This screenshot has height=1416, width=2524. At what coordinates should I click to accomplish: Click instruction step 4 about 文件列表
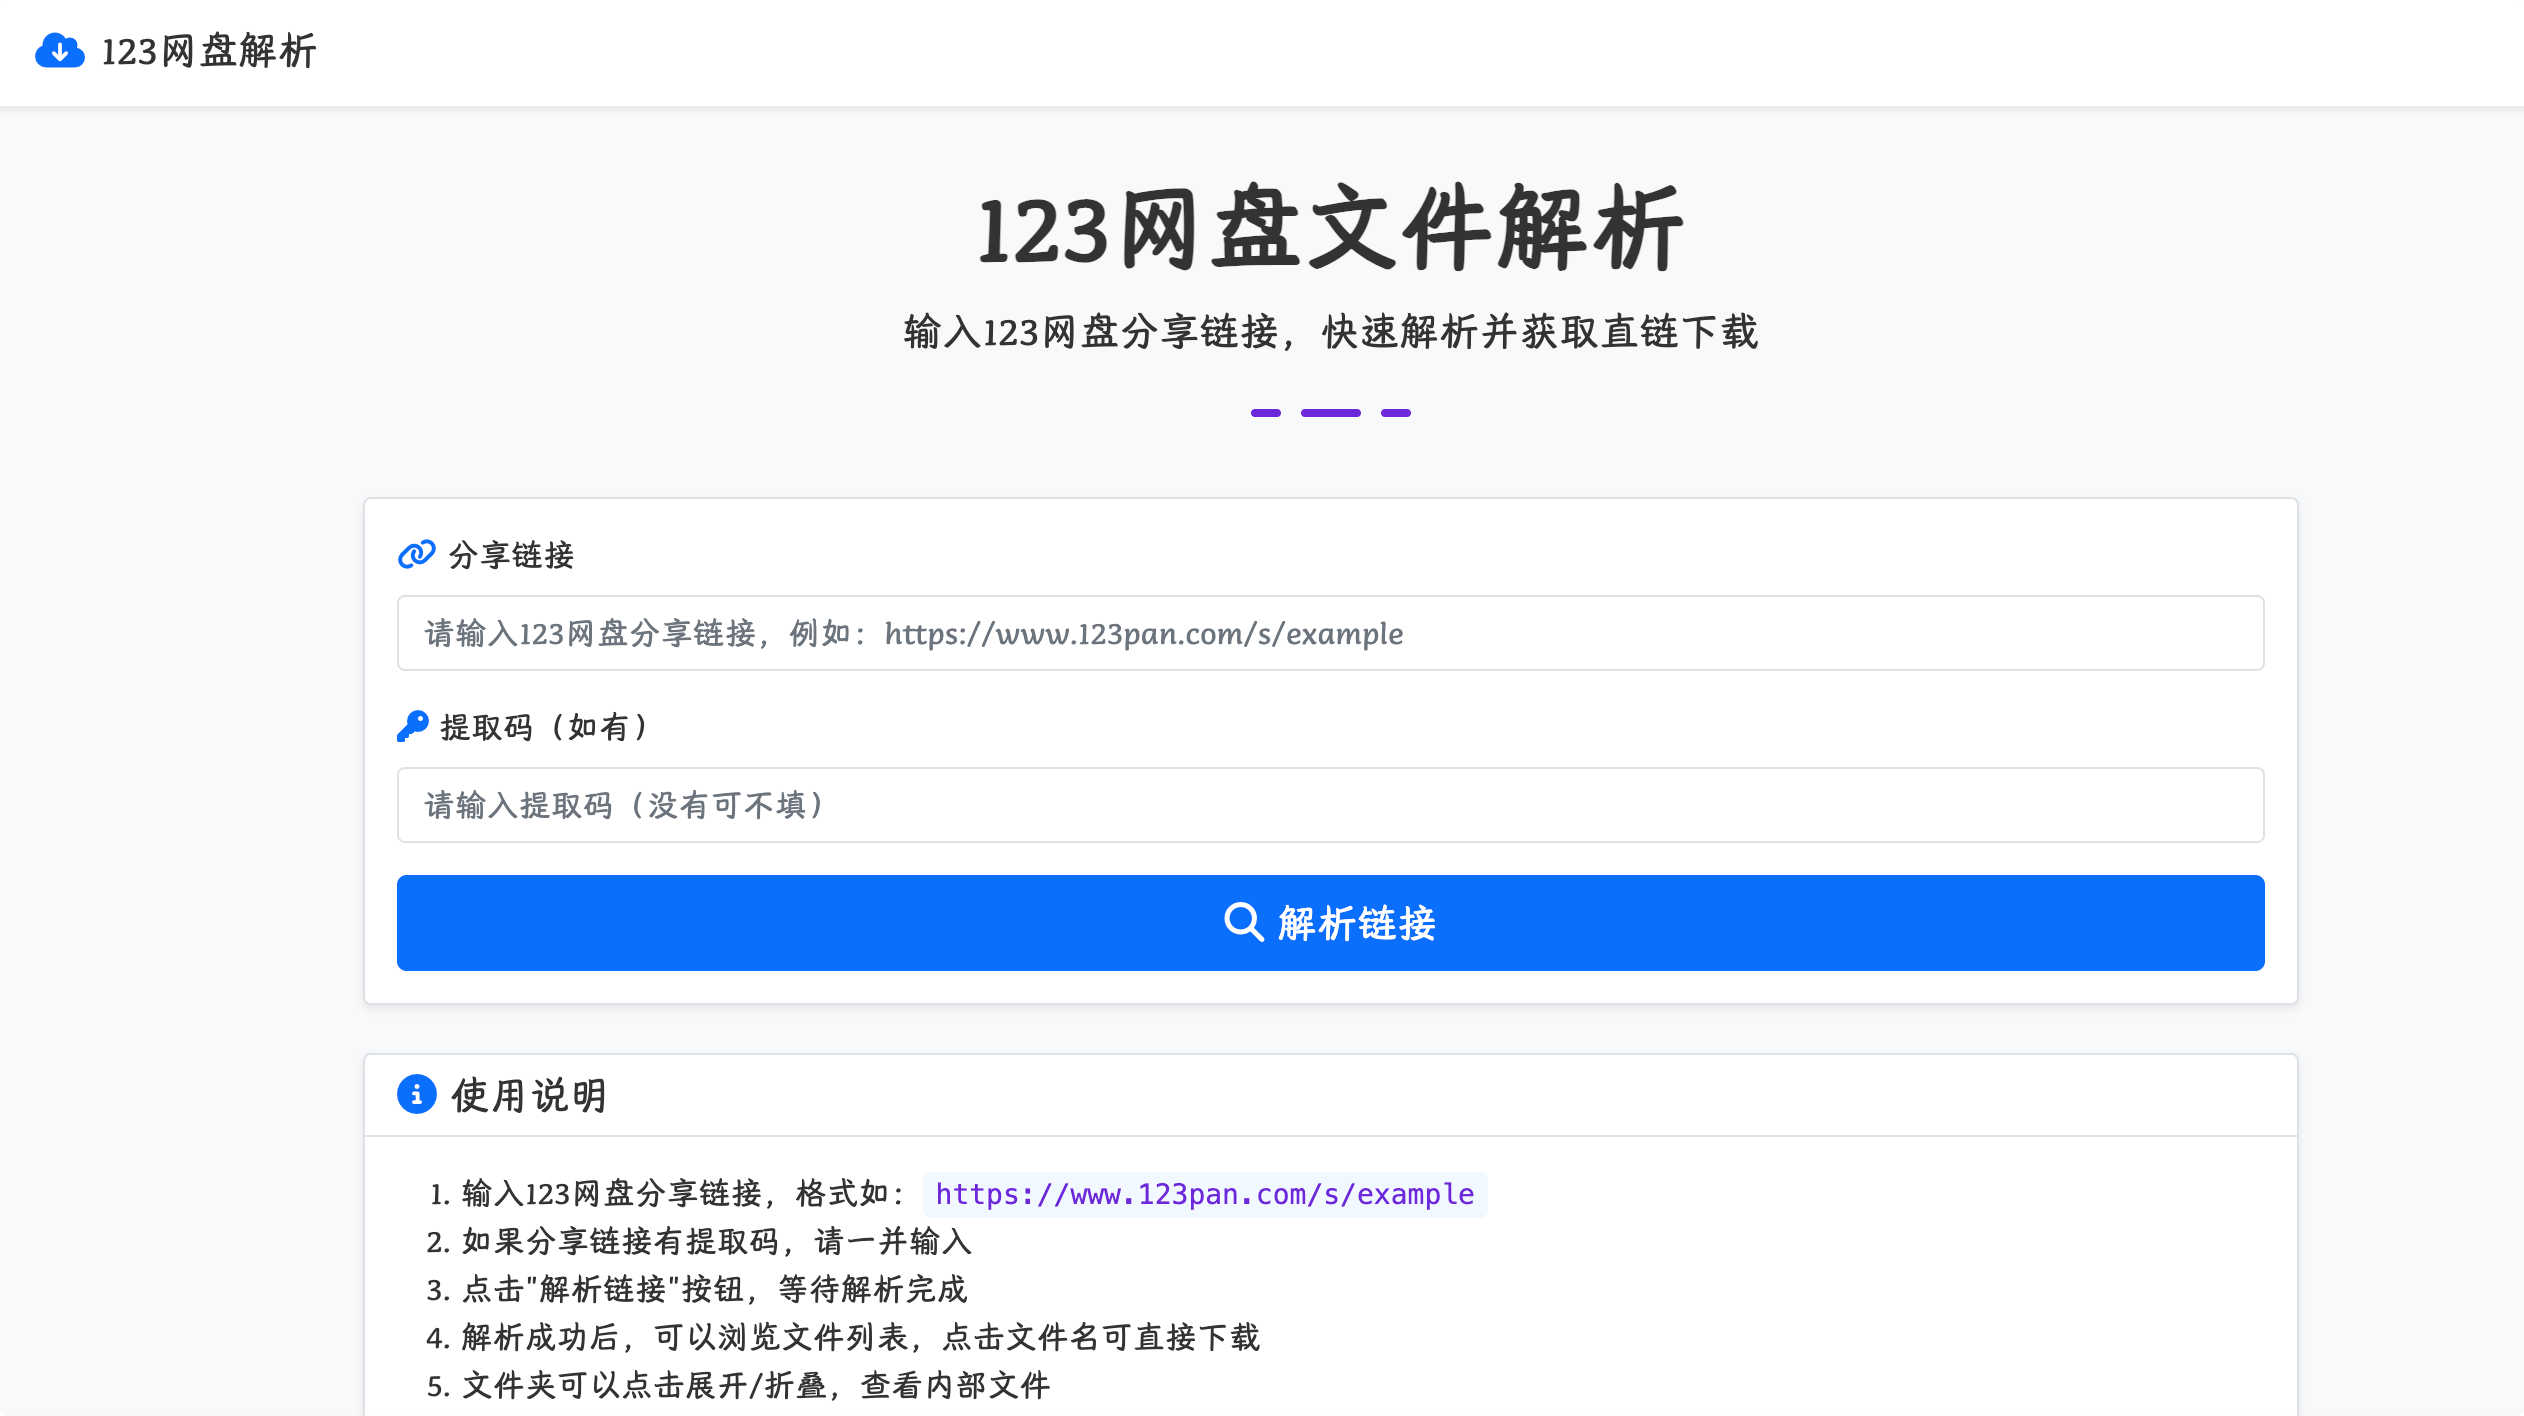tap(860, 1337)
